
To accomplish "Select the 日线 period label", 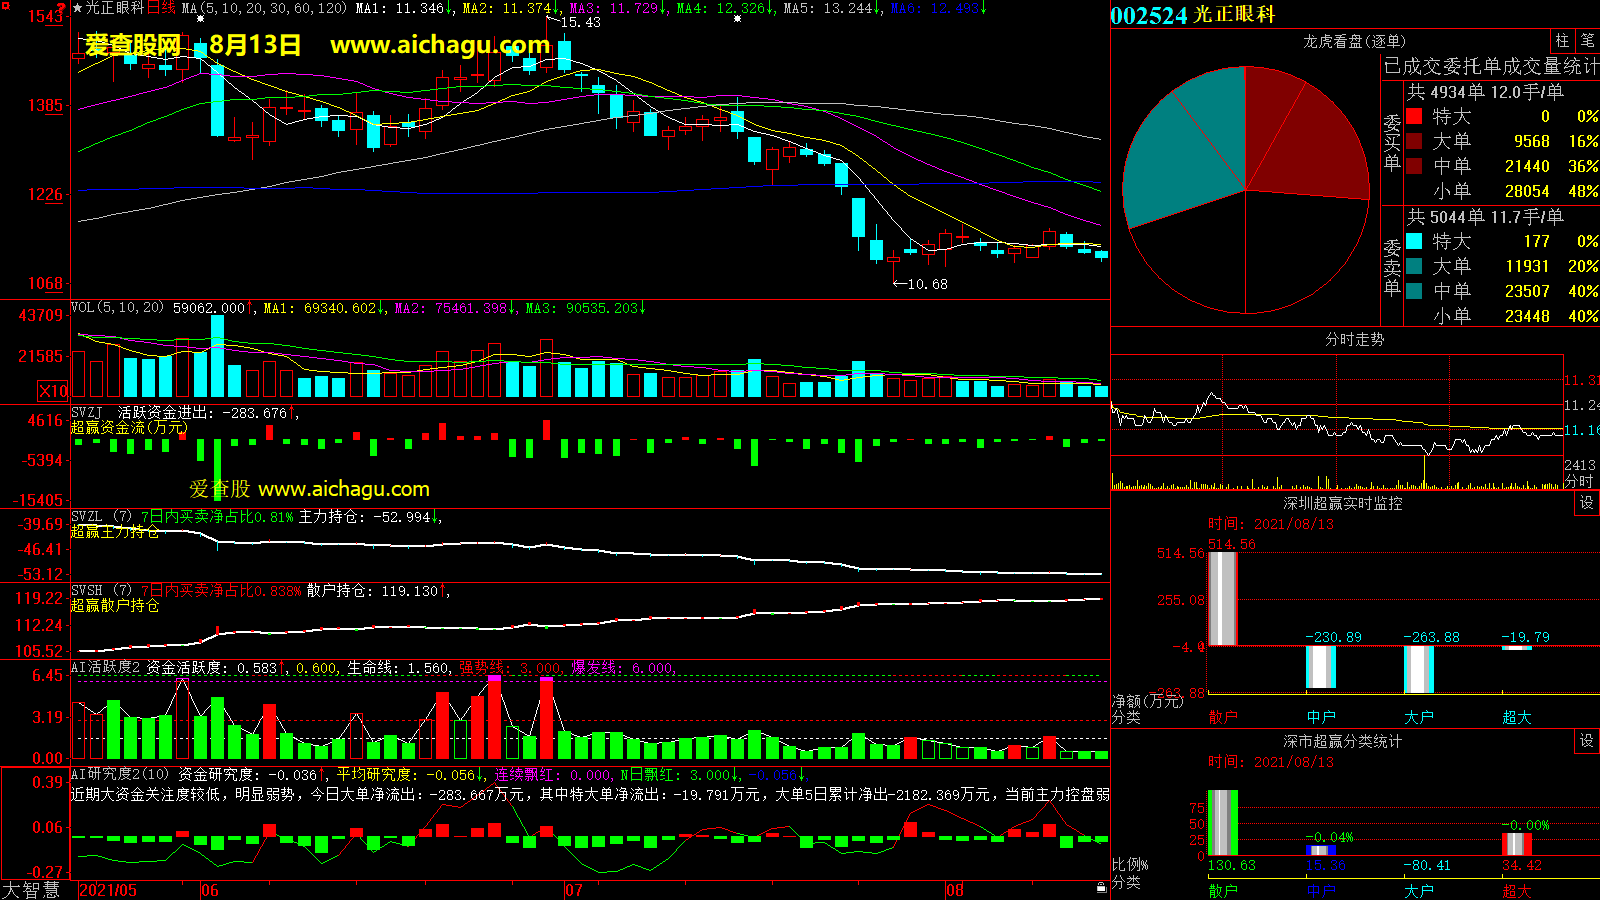I will pyautogui.click(x=161, y=8).
